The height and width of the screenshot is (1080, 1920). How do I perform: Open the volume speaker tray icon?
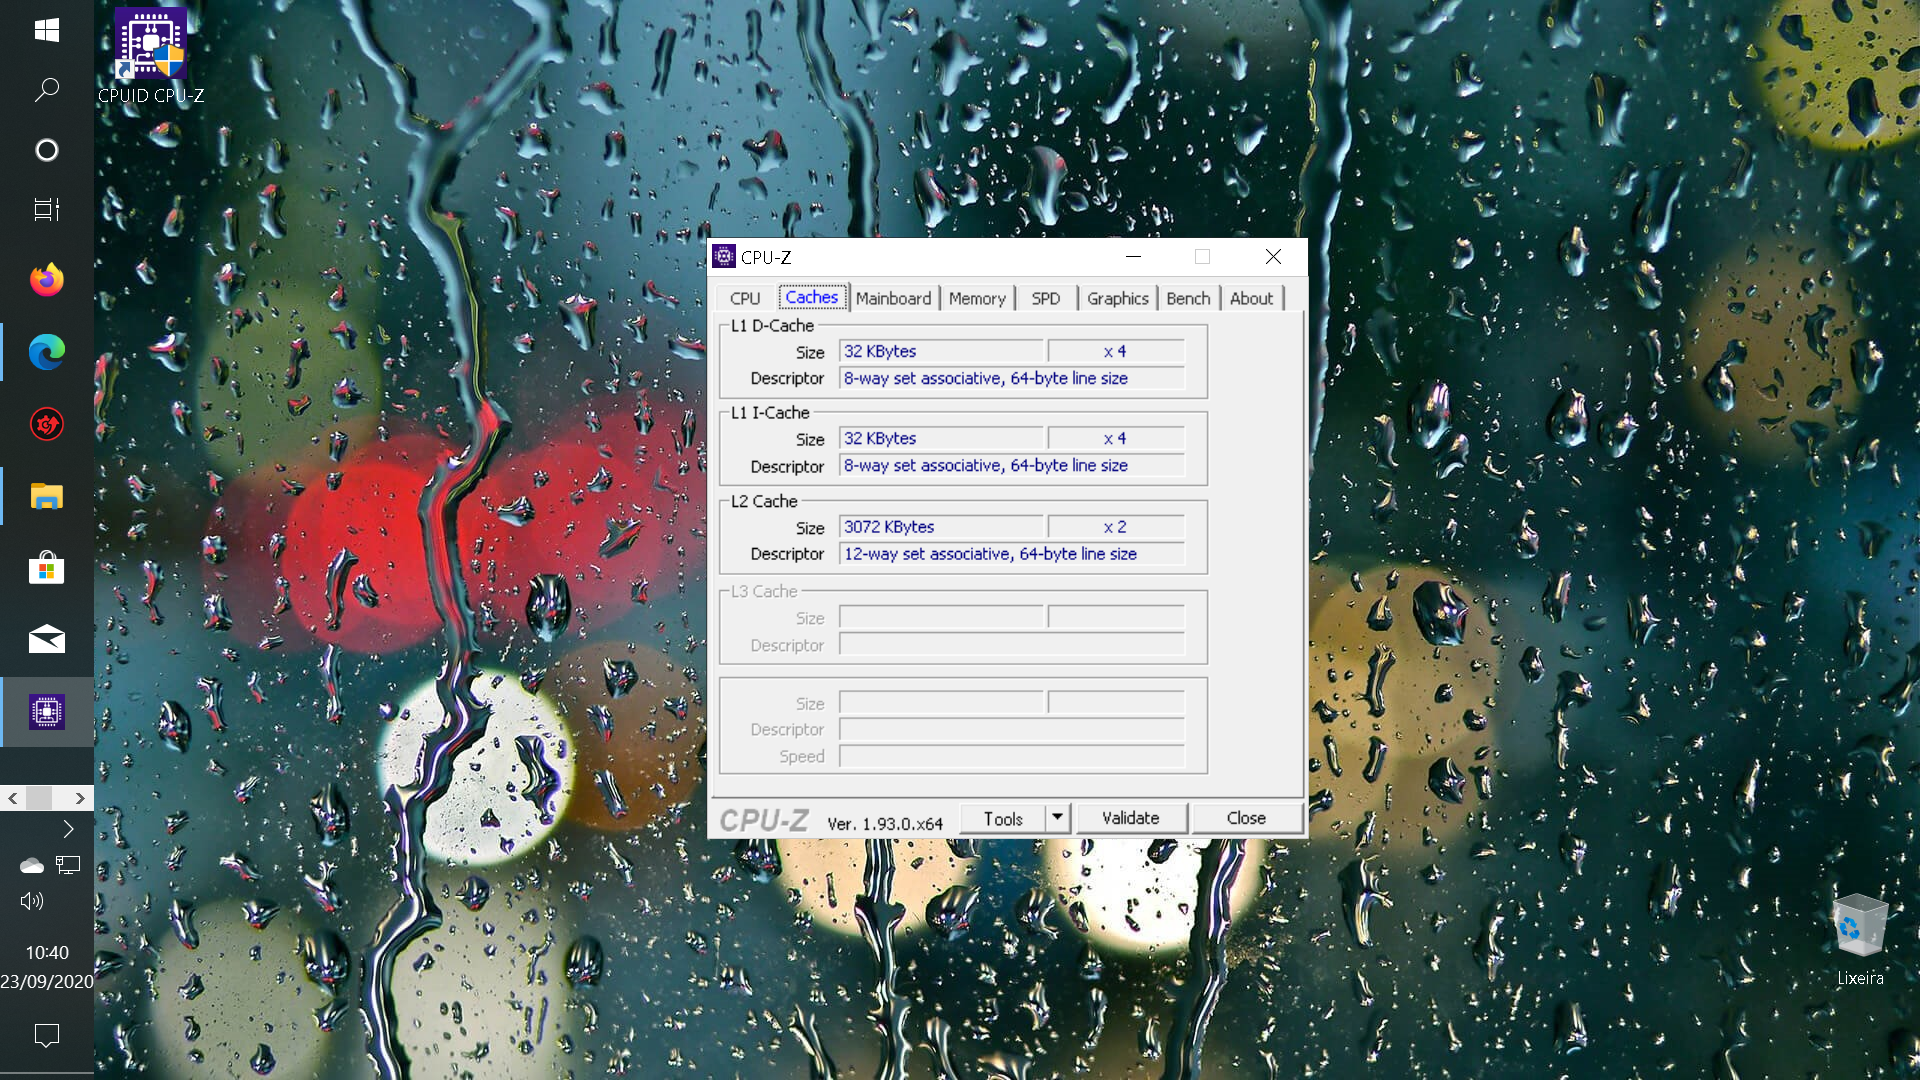[32, 901]
